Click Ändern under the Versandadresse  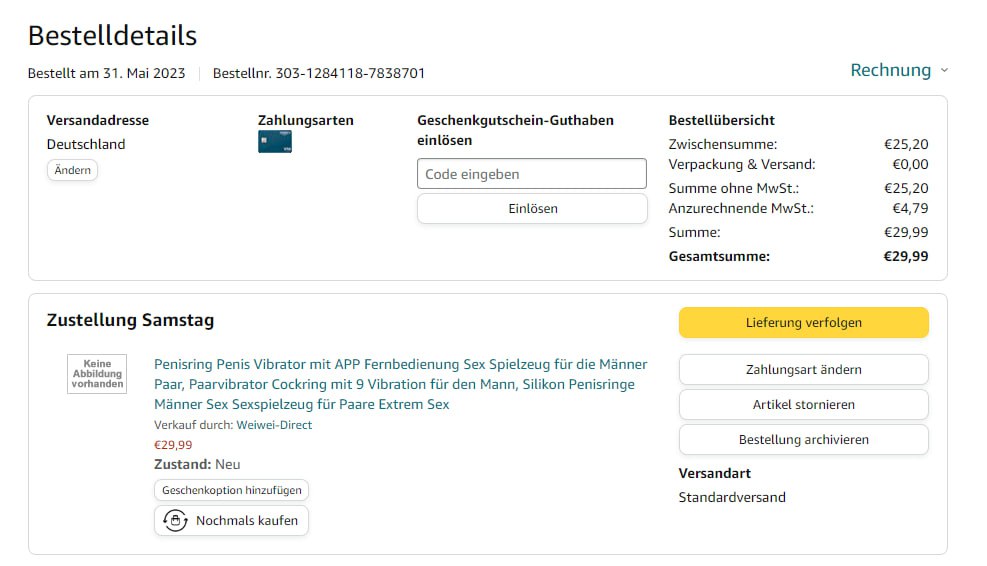(x=72, y=170)
